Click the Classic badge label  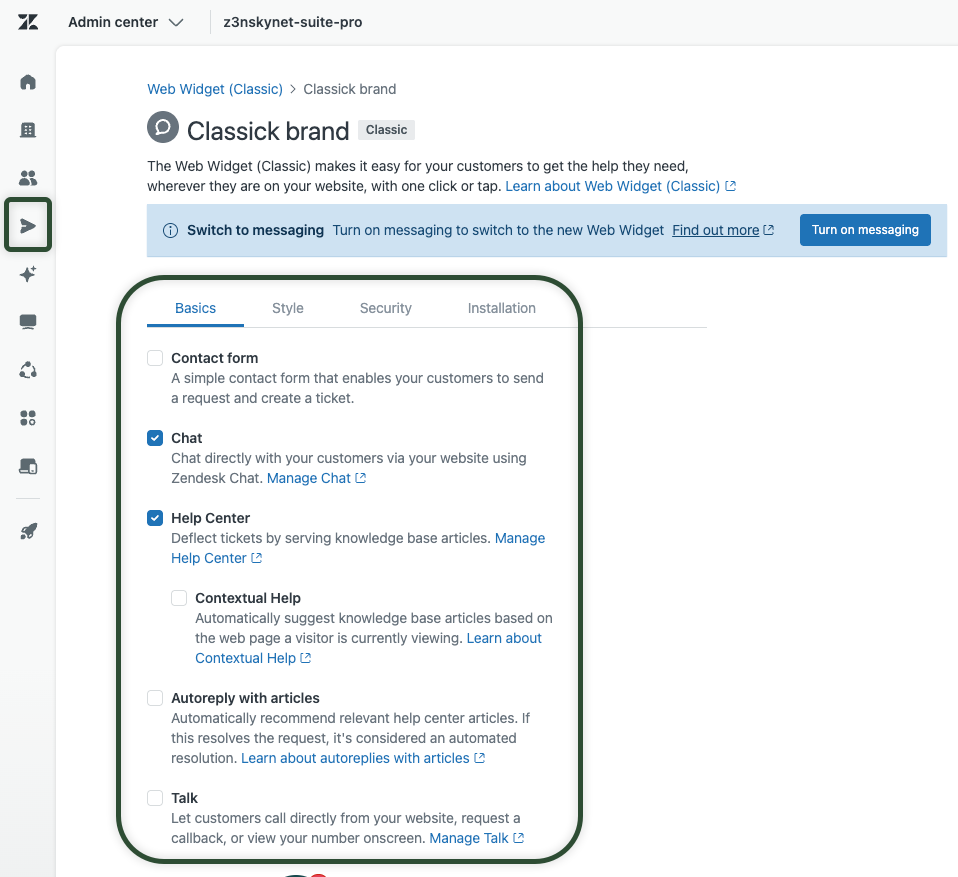point(386,130)
